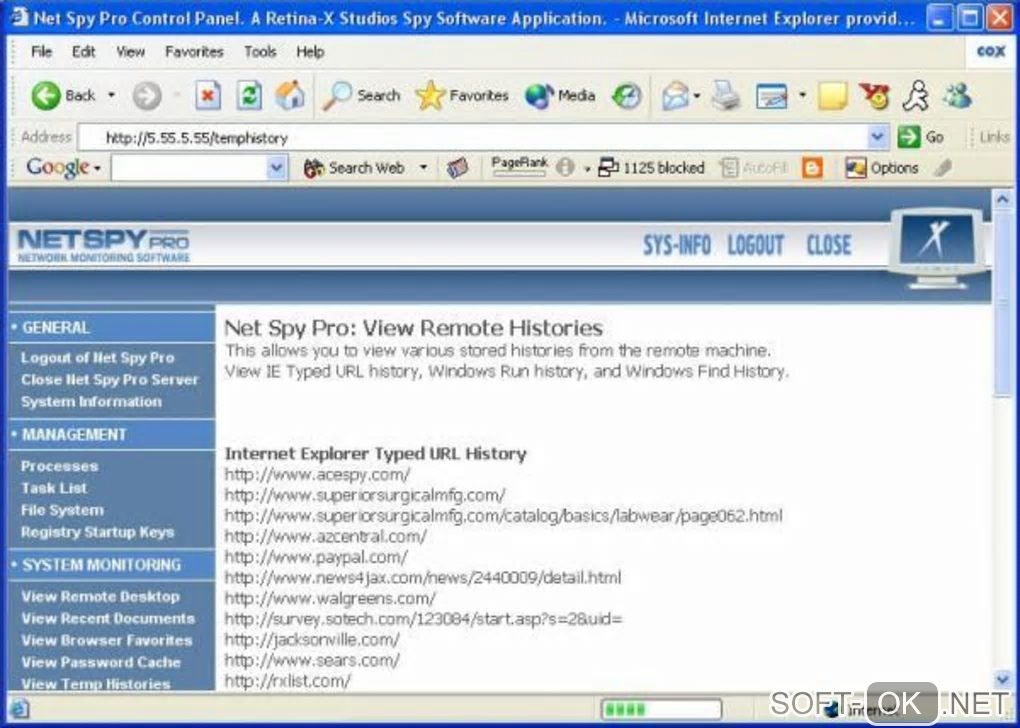
Task: Click the vertical scrollbar thumb
Action: 1002,303
